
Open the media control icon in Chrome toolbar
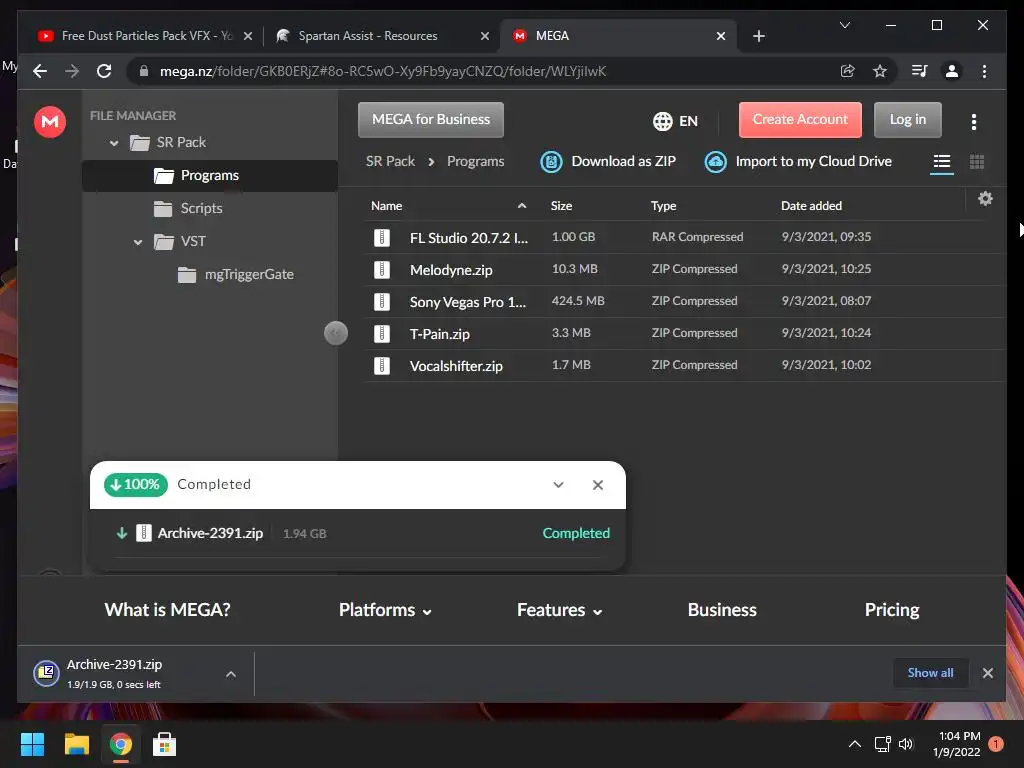tap(920, 71)
